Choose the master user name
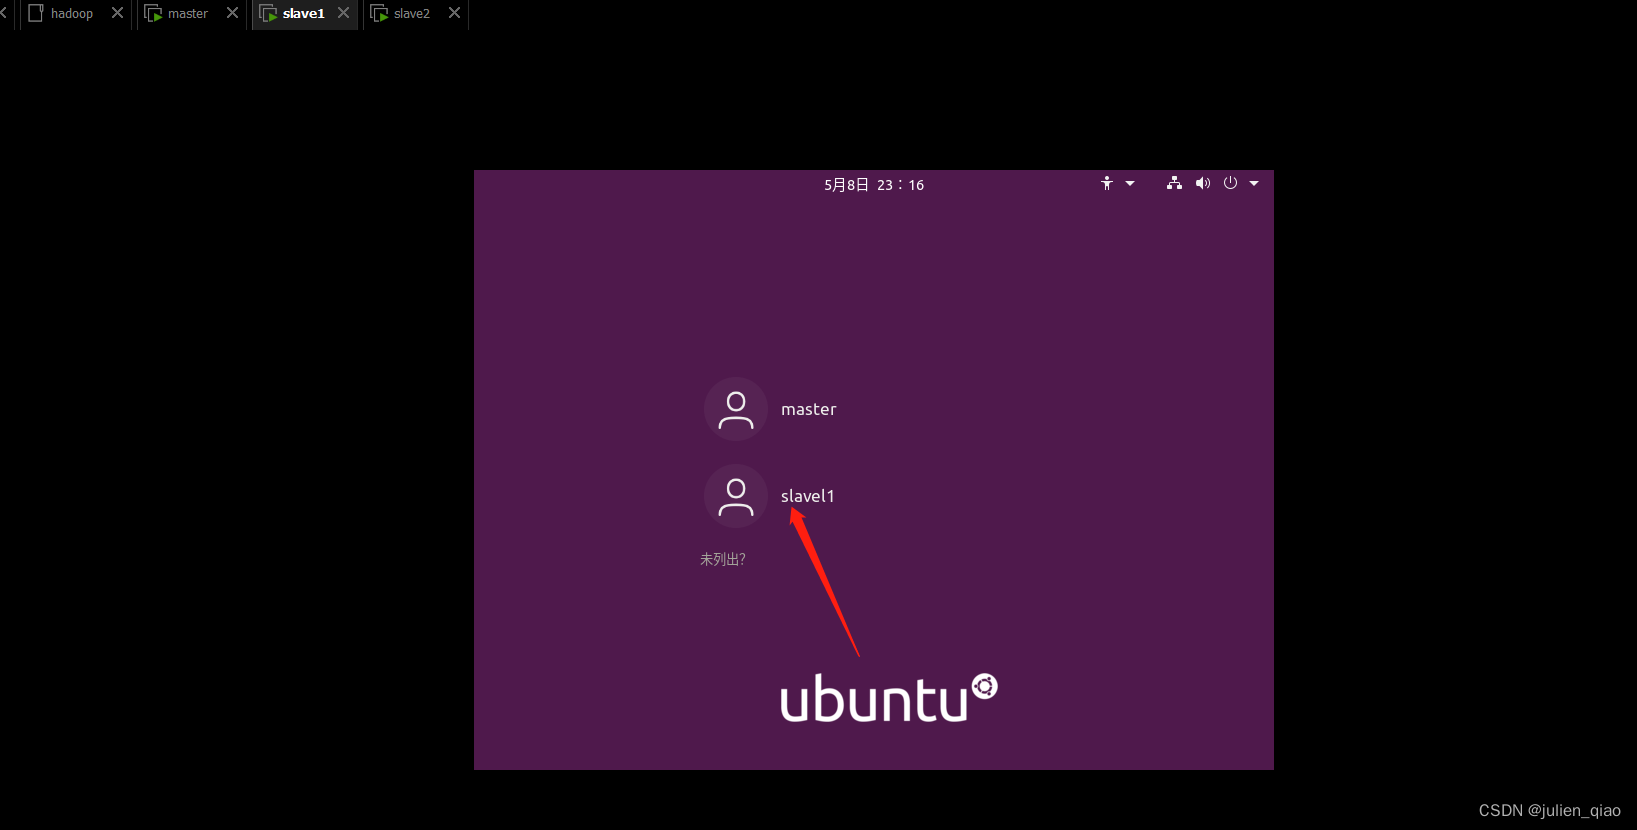The width and height of the screenshot is (1637, 830). click(x=808, y=409)
